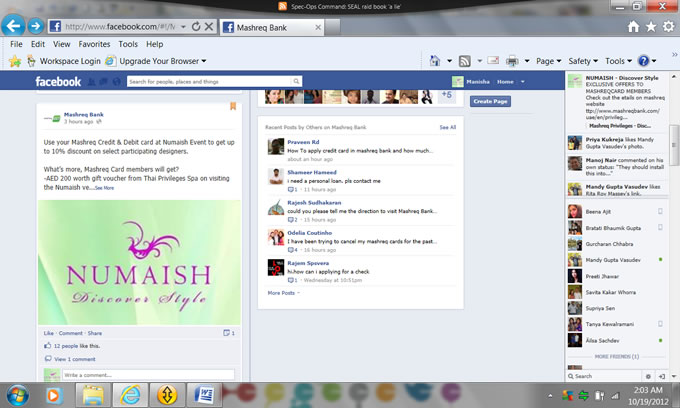Image resolution: width=680 pixels, height=408 pixels.
Task: Click the Add to Favorites bar star icon
Action: pos(15,61)
